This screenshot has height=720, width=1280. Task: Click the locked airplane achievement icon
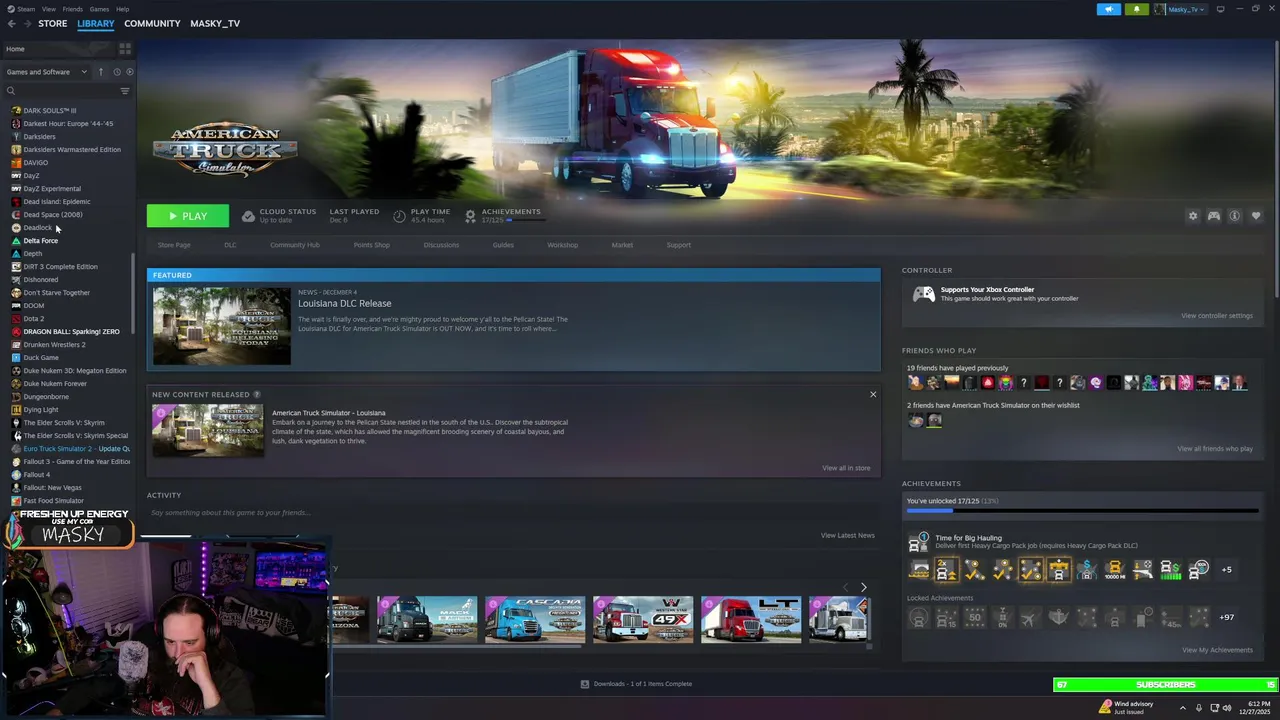pyautogui.click(x=1030, y=618)
